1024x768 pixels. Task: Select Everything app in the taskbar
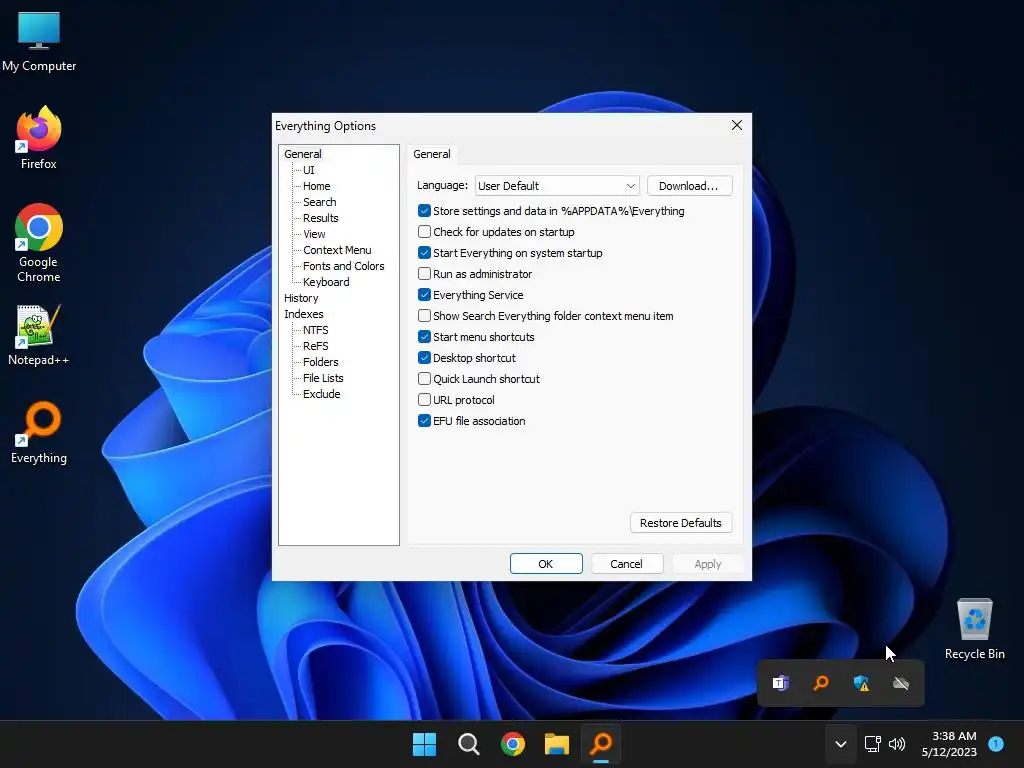601,744
